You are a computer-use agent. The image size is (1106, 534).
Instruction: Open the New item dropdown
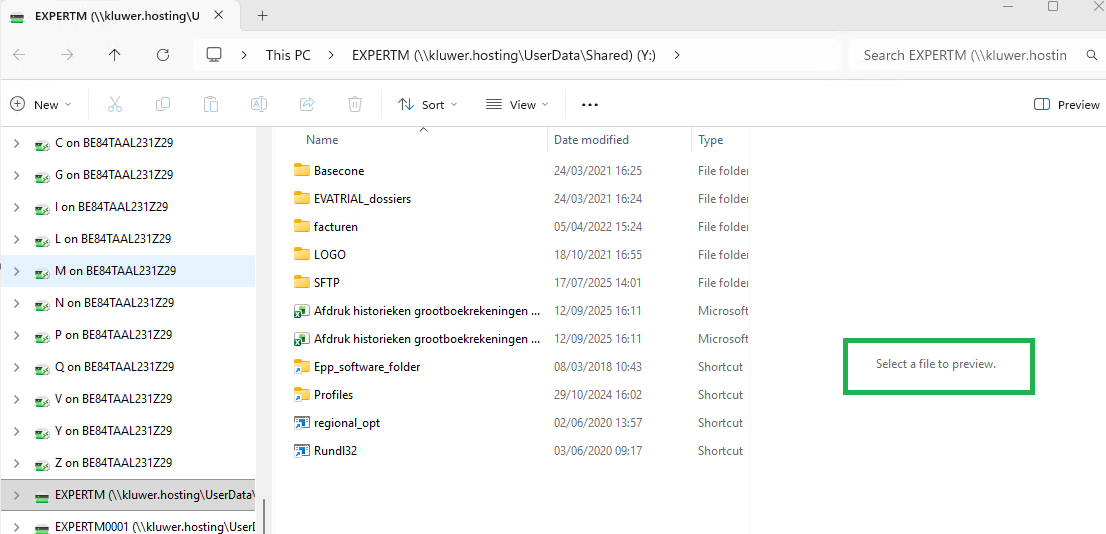(x=41, y=104)
